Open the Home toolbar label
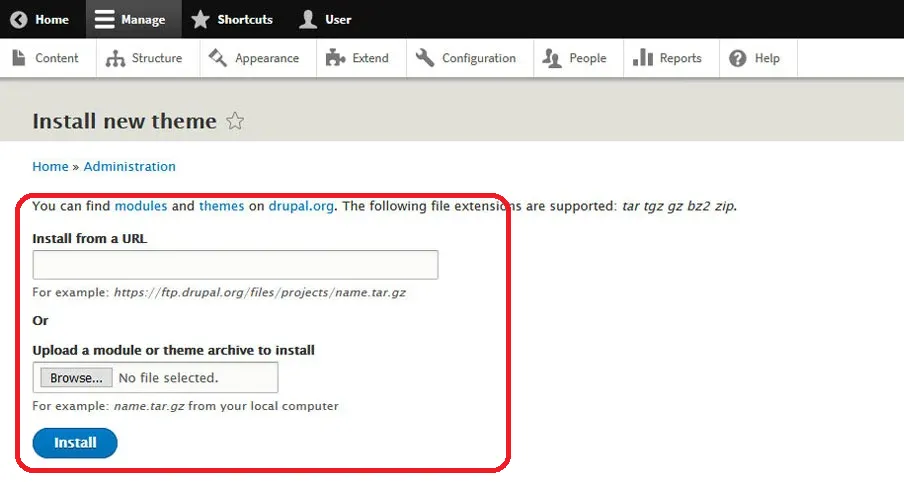Screen dimensions: 906x482 pyautogui.click(x=52, y=20)
